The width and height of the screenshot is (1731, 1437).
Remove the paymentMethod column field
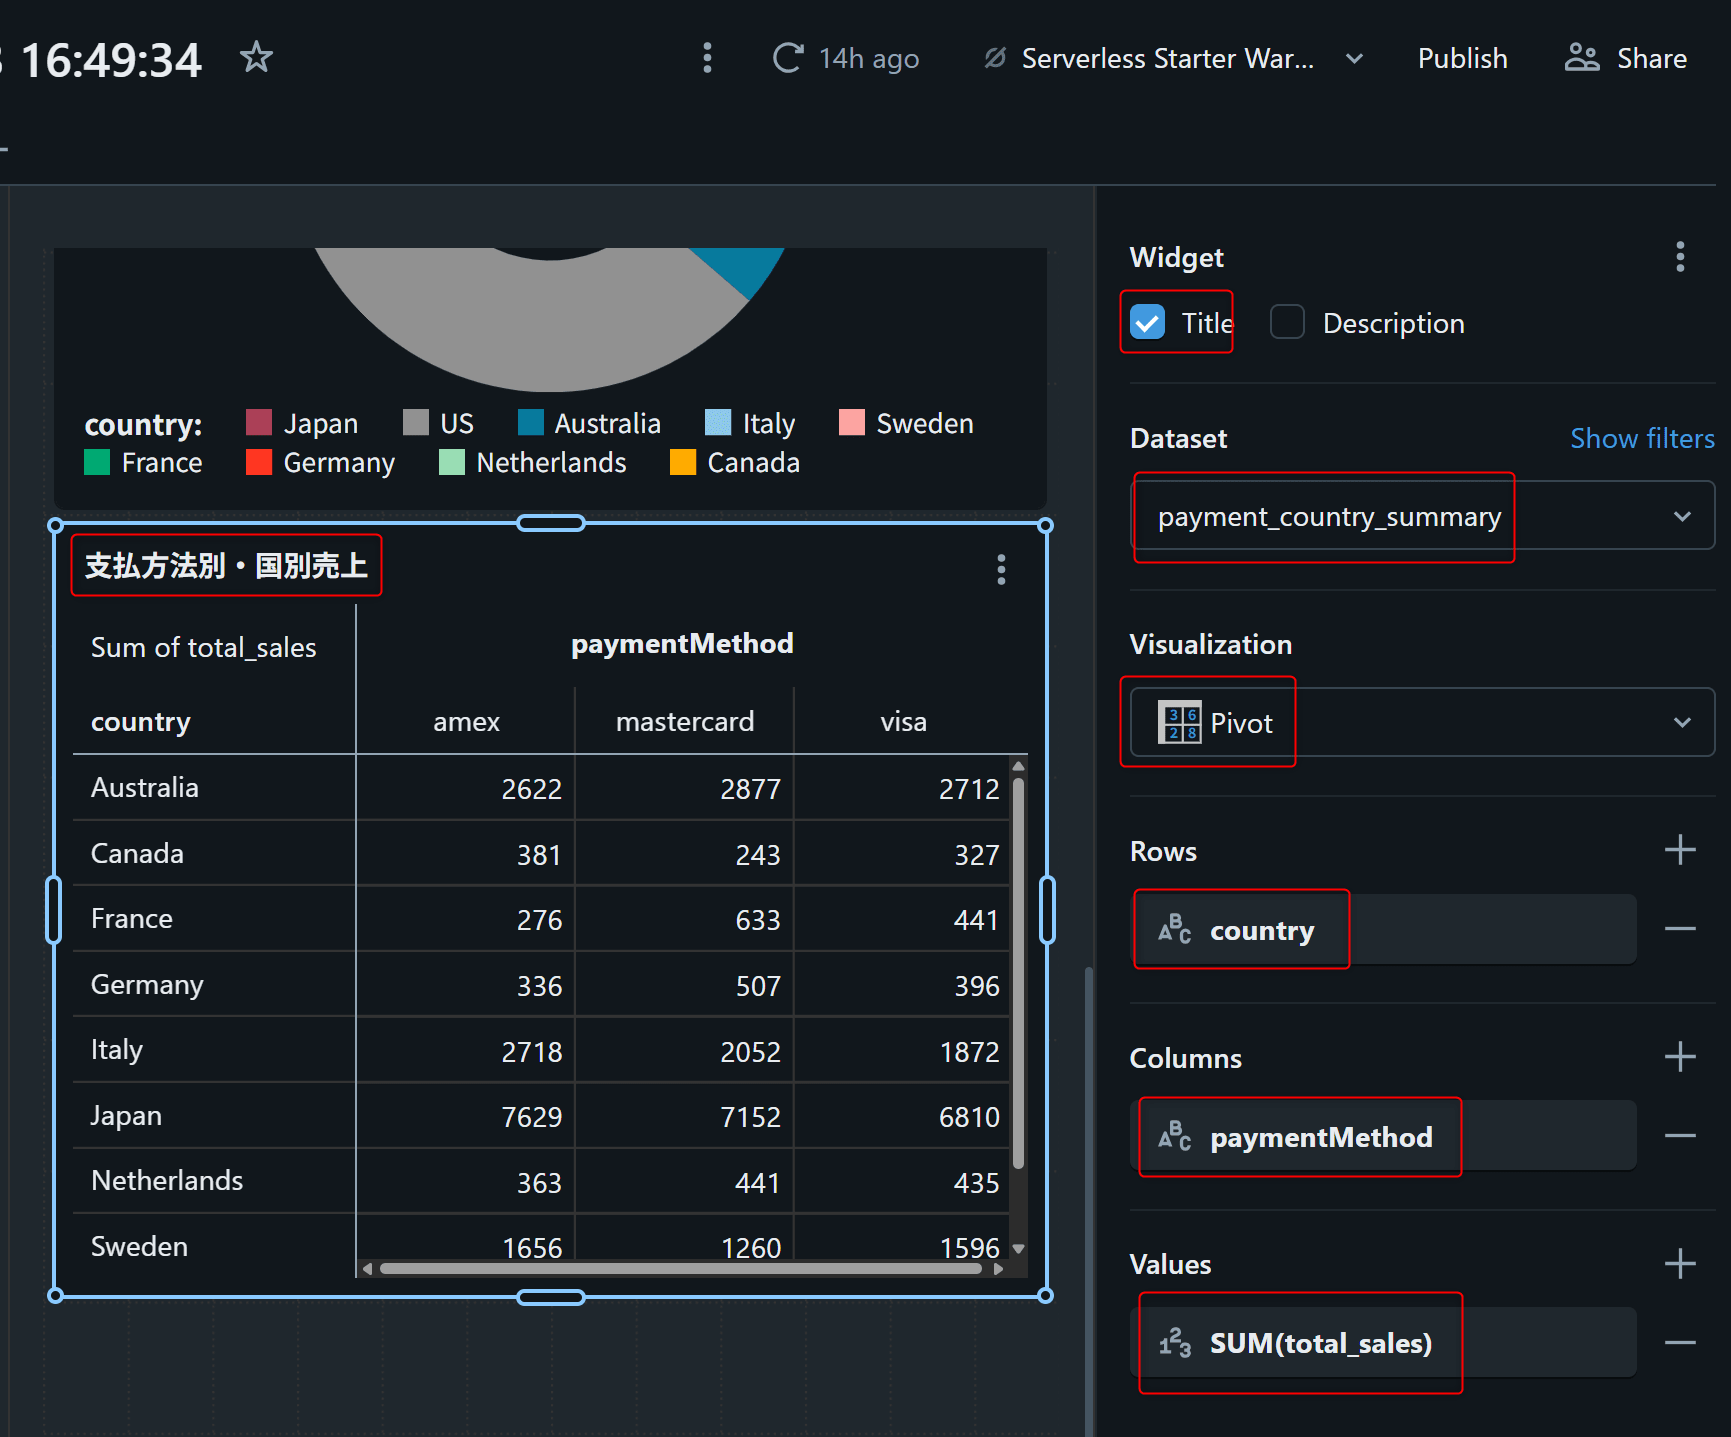point(1680,1136)
